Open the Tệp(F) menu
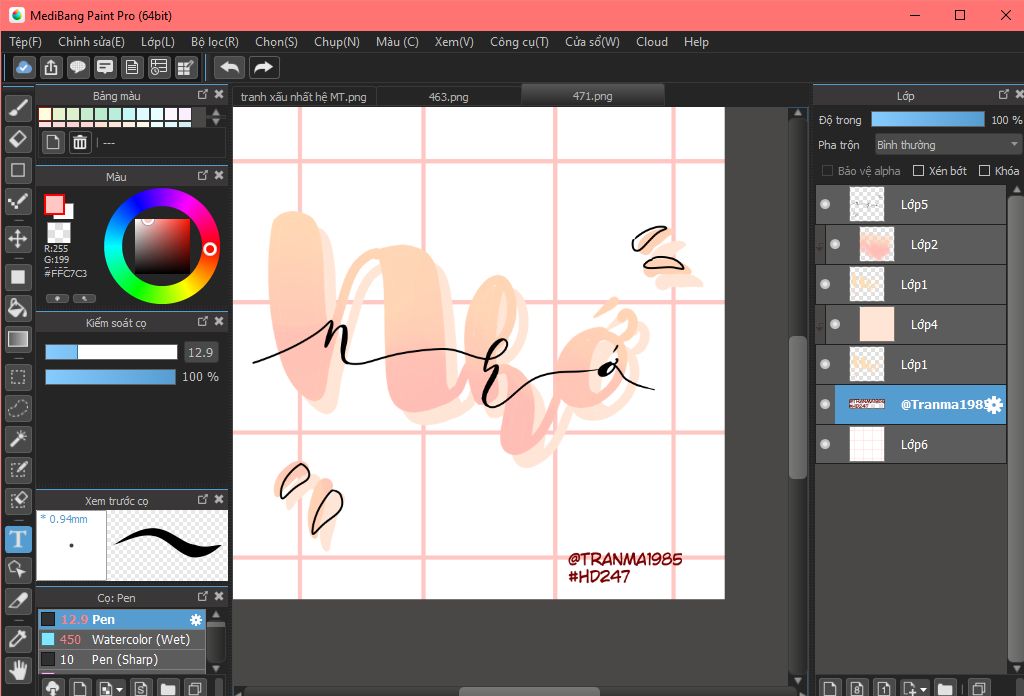This screenshot has width=1024, height=696. (25, 42)
